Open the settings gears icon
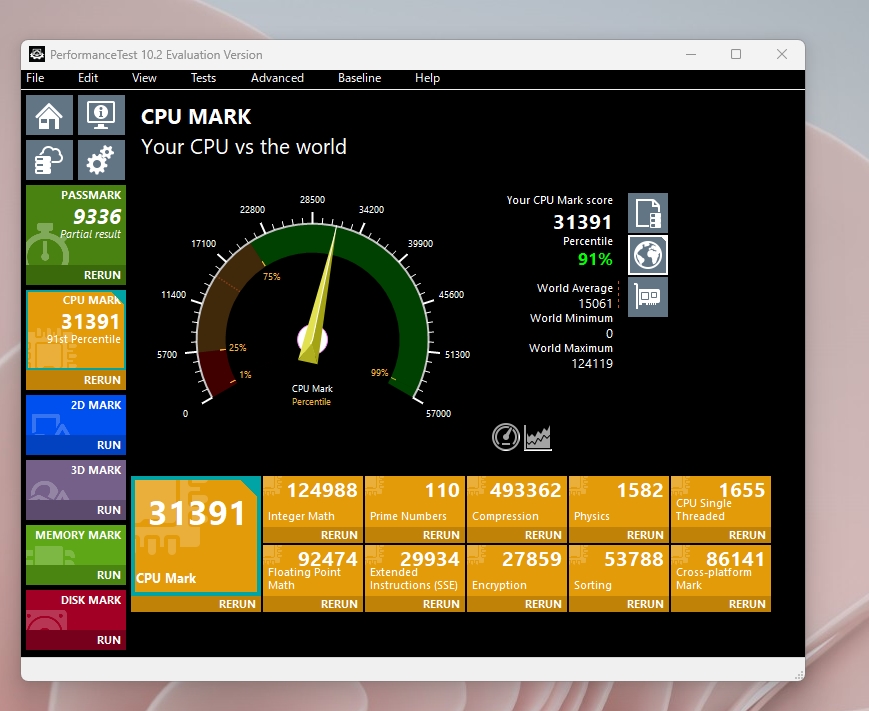The width and height of the screenshot is (869, 711). coord(101,160)
